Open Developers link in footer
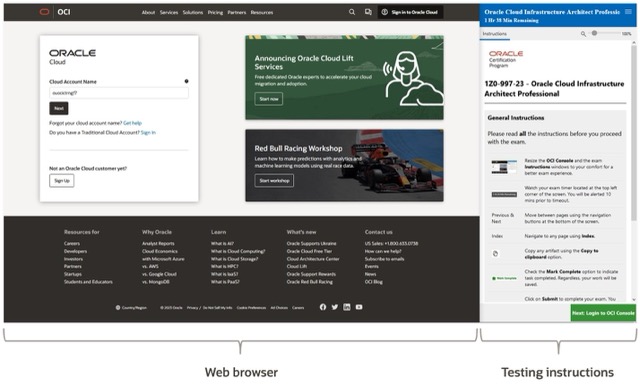The width and height of the screenshot is (640, 387). tap(76, 251)
